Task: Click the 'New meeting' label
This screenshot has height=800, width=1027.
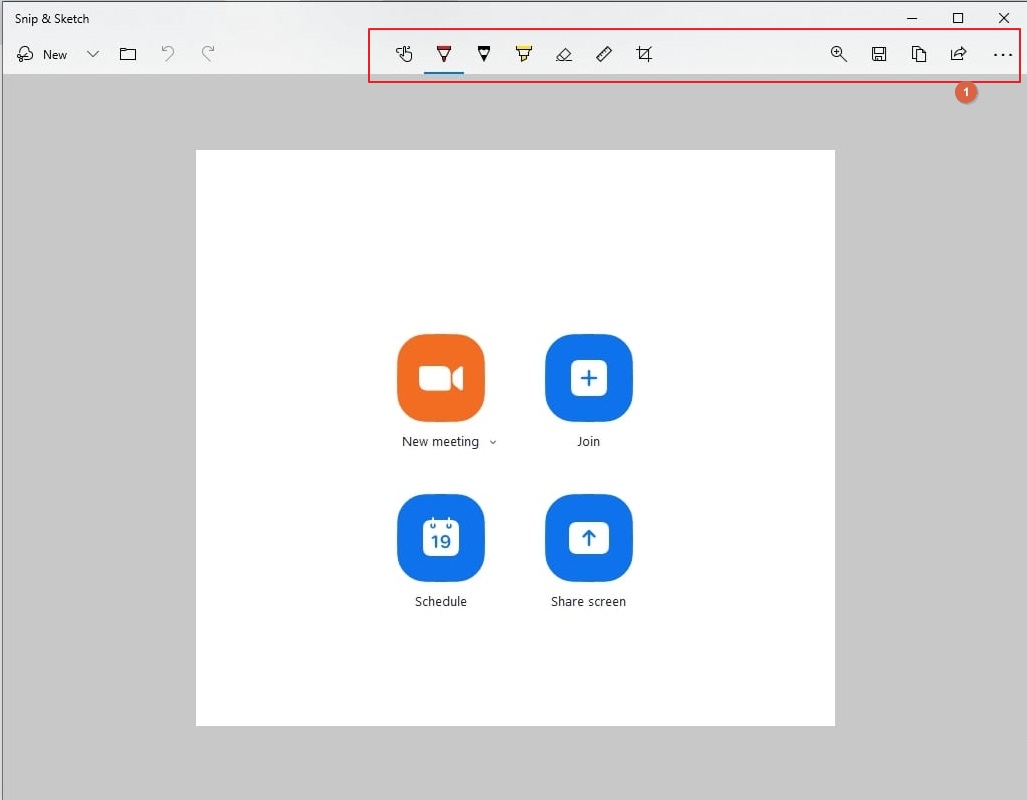Action: [440, 442]
